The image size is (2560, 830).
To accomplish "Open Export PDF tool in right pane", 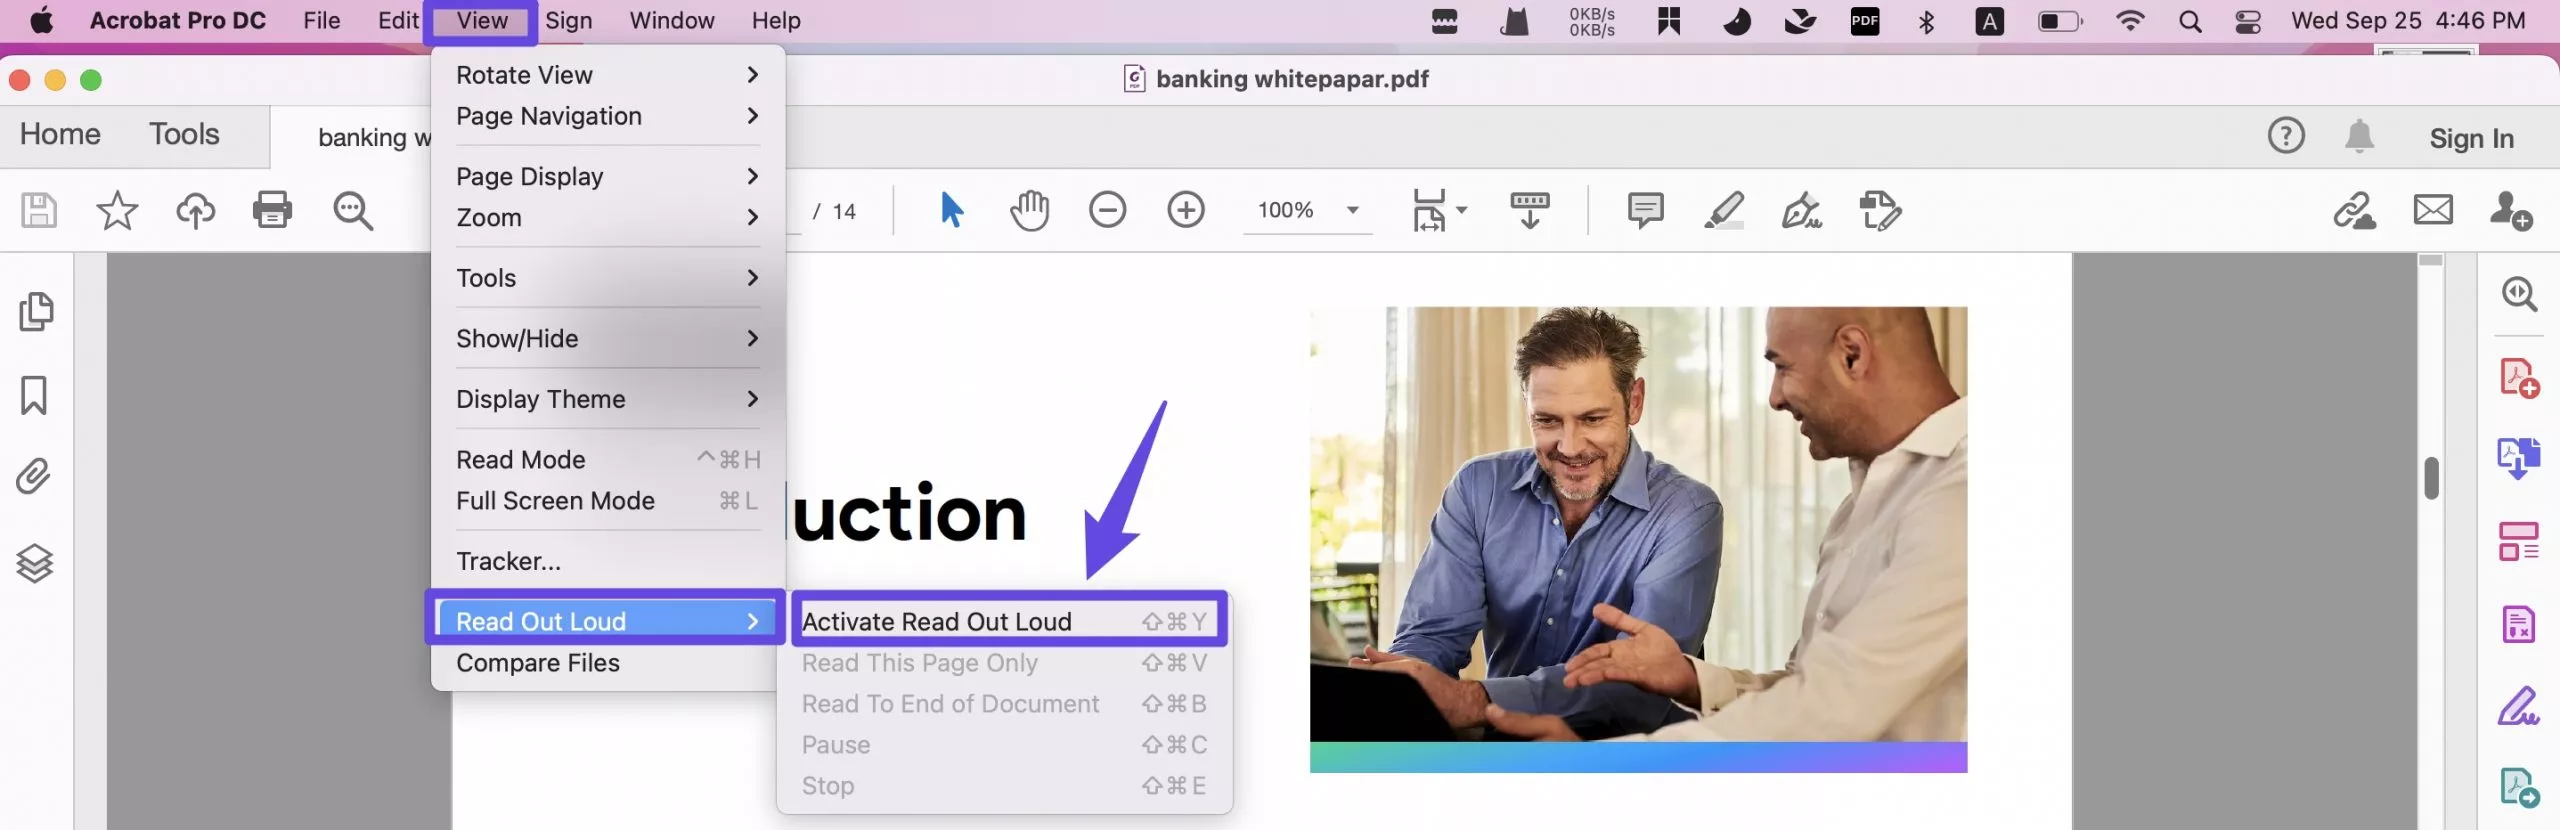I will [2518, 458].
